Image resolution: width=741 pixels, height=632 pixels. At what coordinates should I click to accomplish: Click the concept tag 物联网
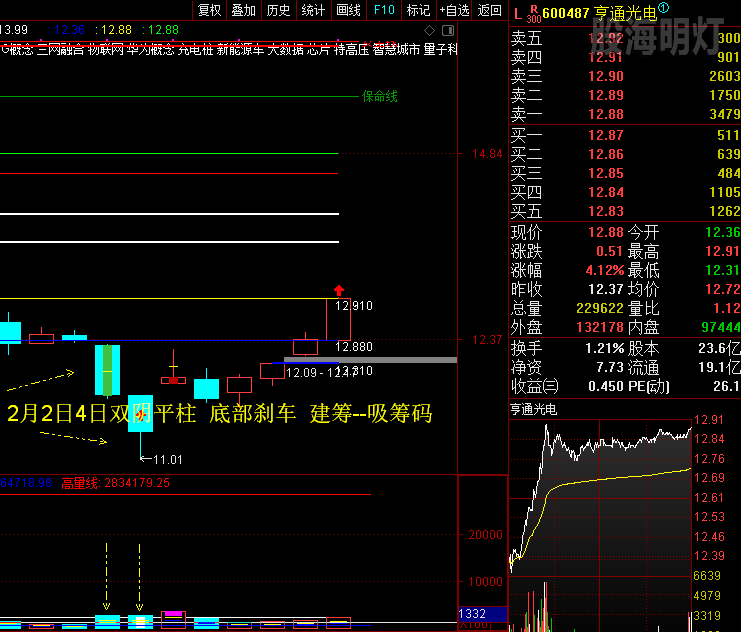click(105, 49)
